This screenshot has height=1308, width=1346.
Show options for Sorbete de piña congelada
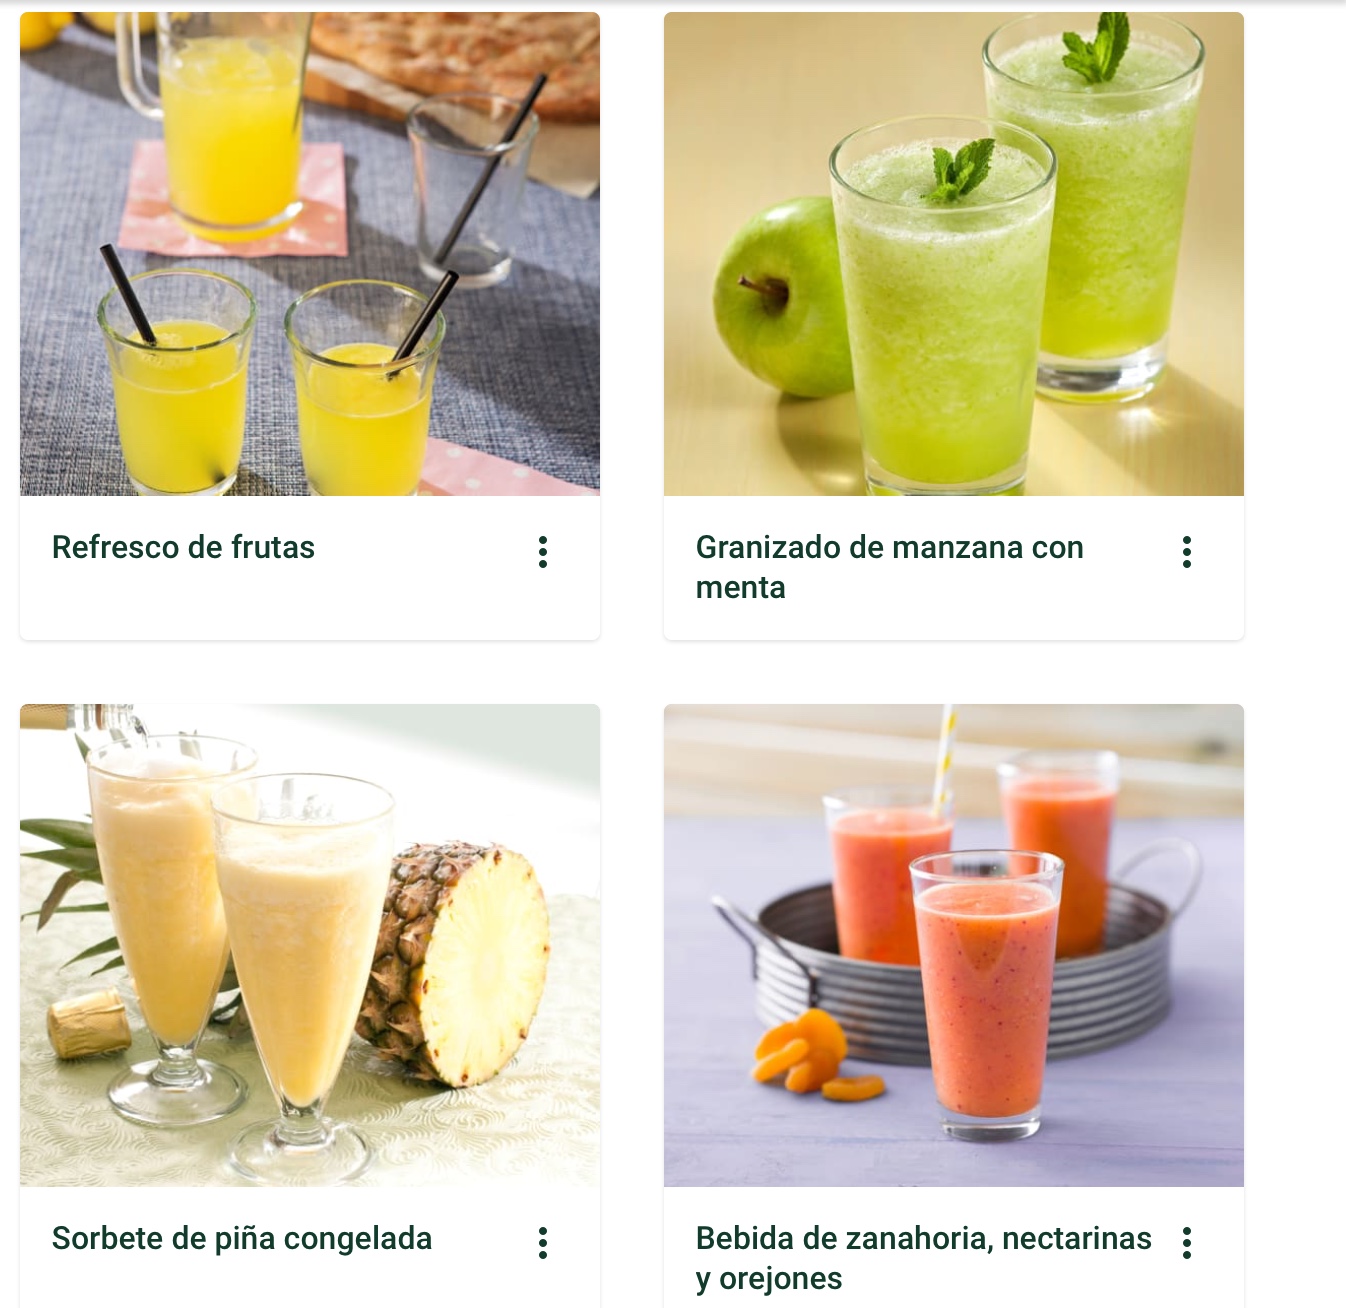(543, 1243)
